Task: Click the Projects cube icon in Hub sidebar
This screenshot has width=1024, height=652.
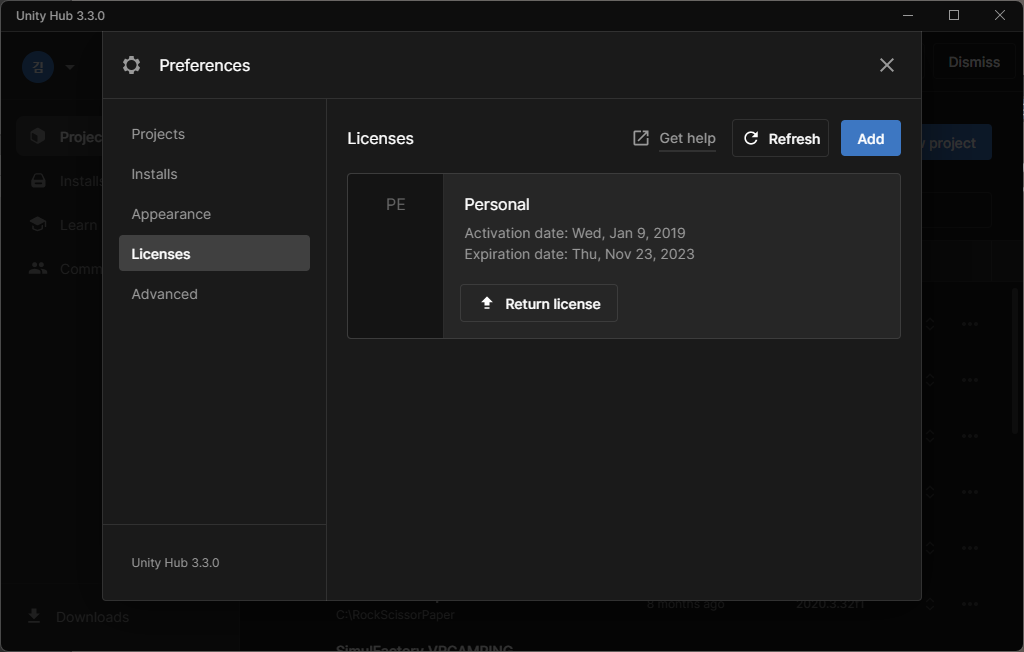Action: [38, 136]
